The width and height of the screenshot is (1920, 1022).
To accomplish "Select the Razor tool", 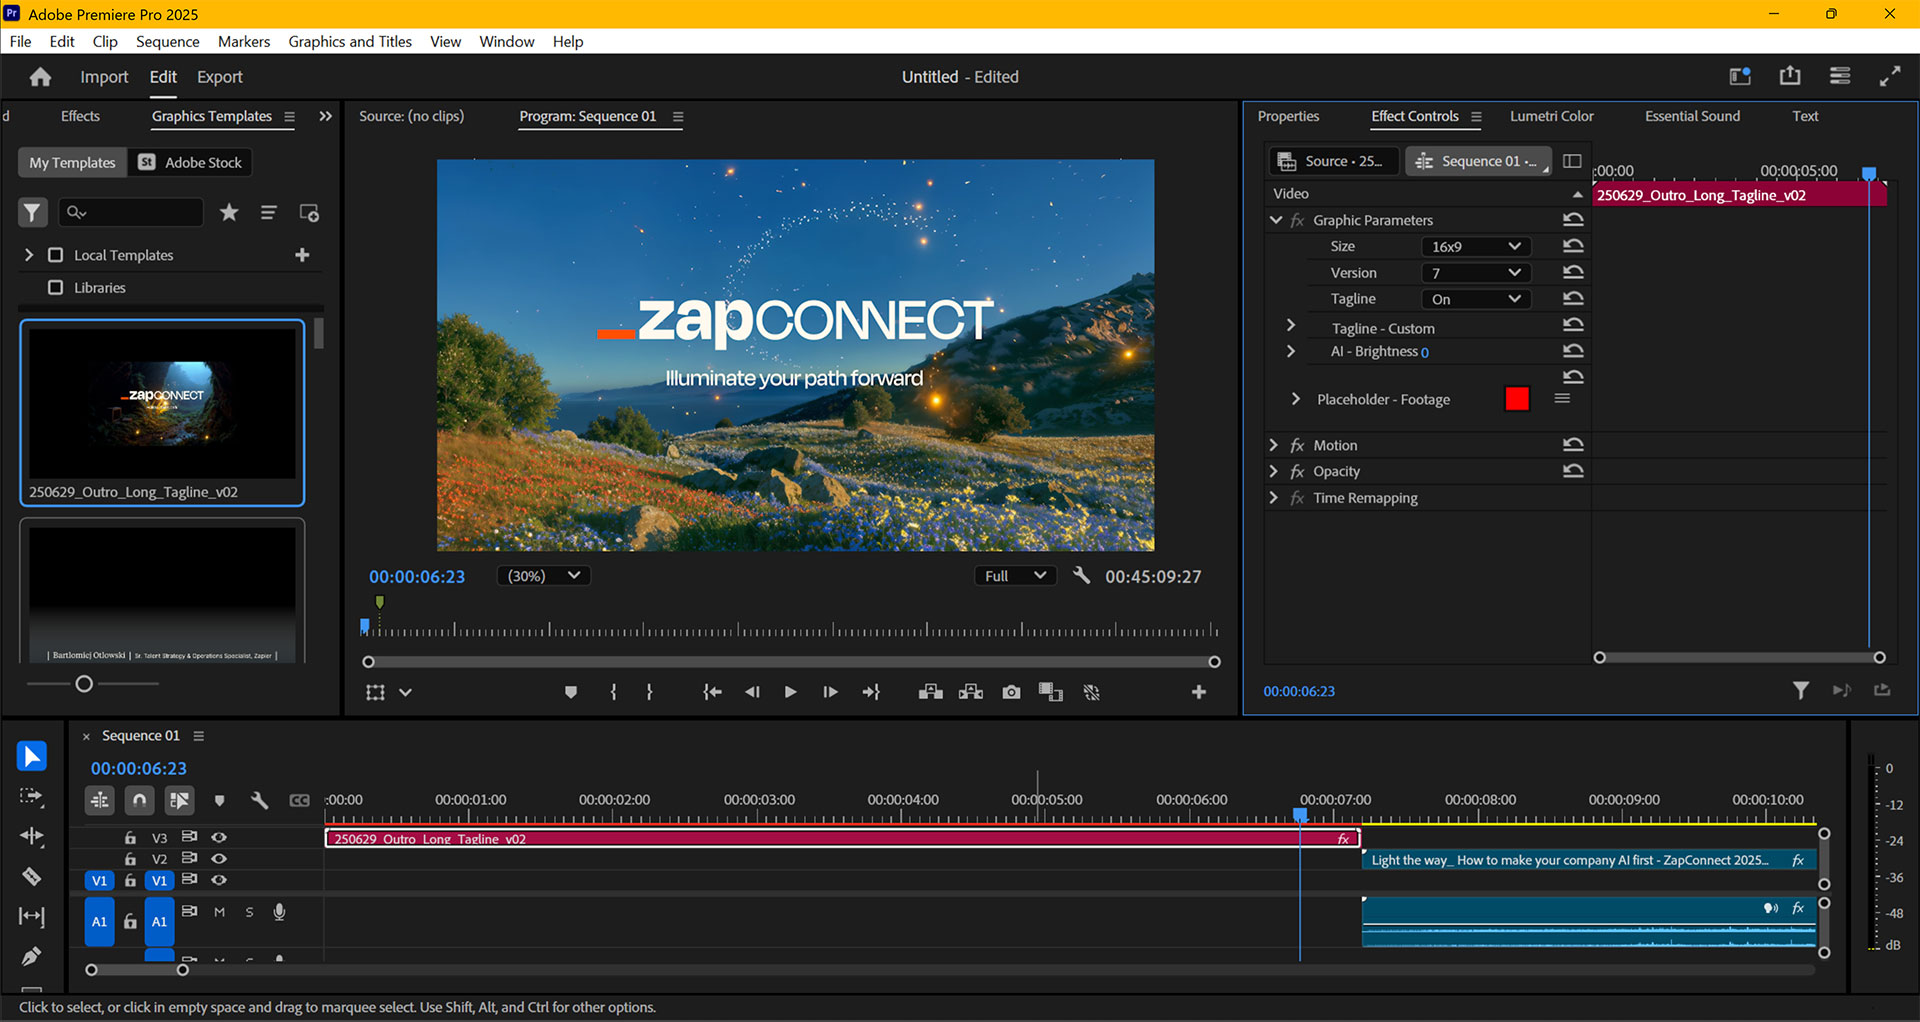I will (x=32, y=877).
